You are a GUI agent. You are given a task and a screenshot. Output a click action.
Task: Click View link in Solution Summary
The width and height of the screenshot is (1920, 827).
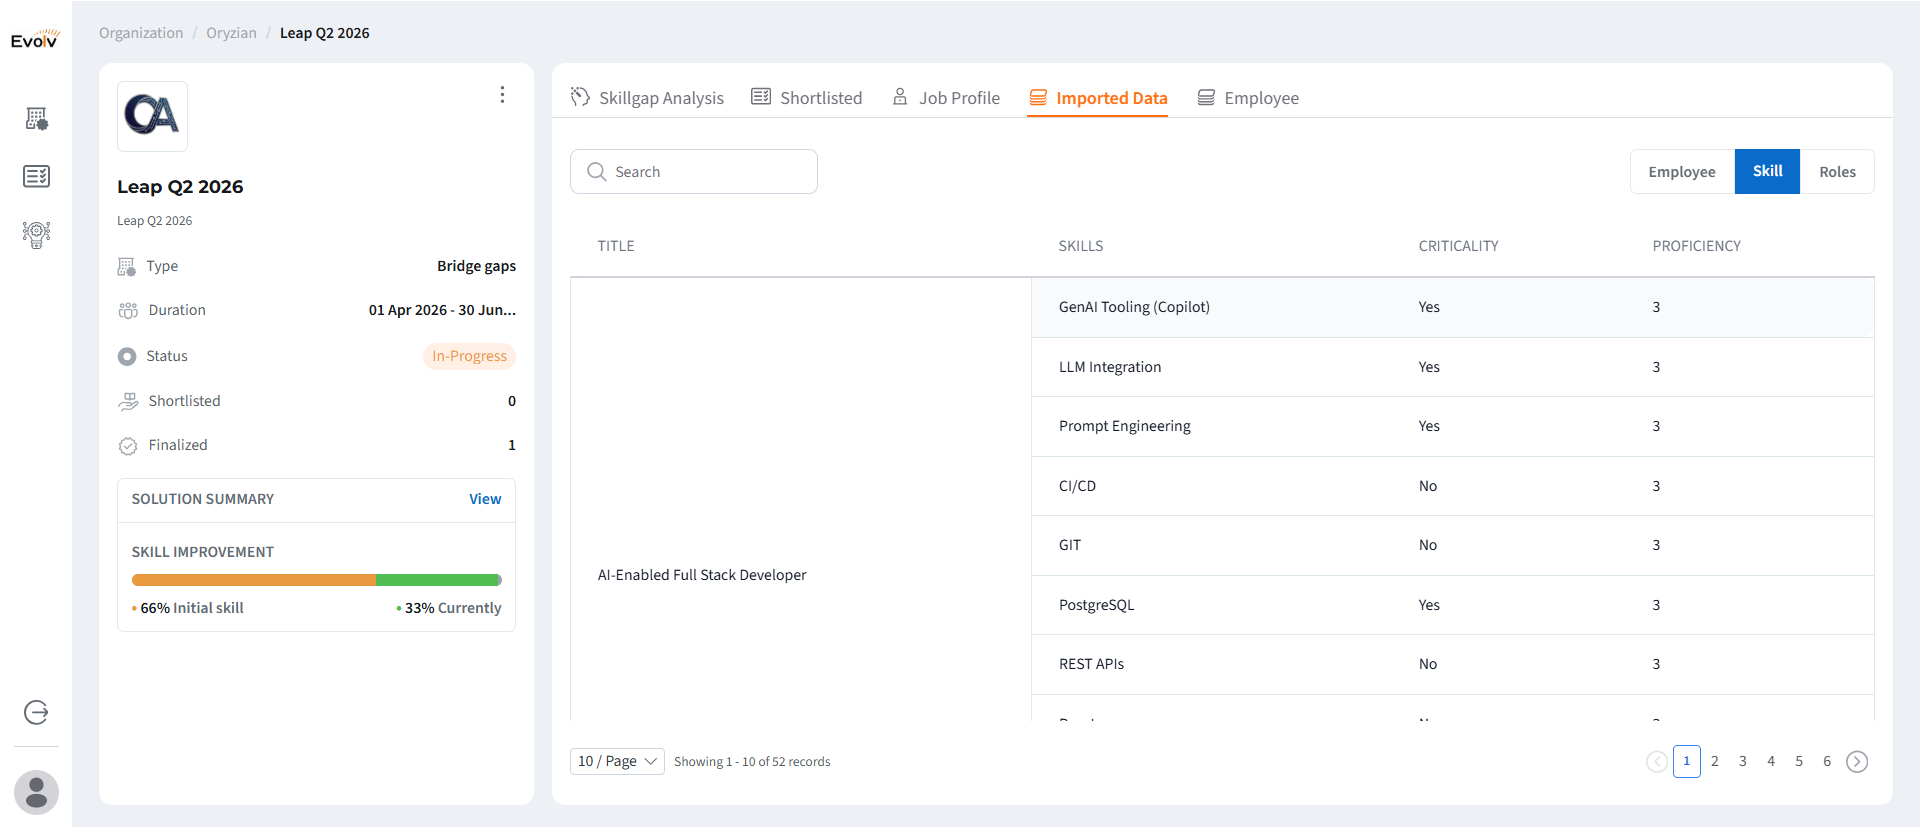(x=485, y=499)
